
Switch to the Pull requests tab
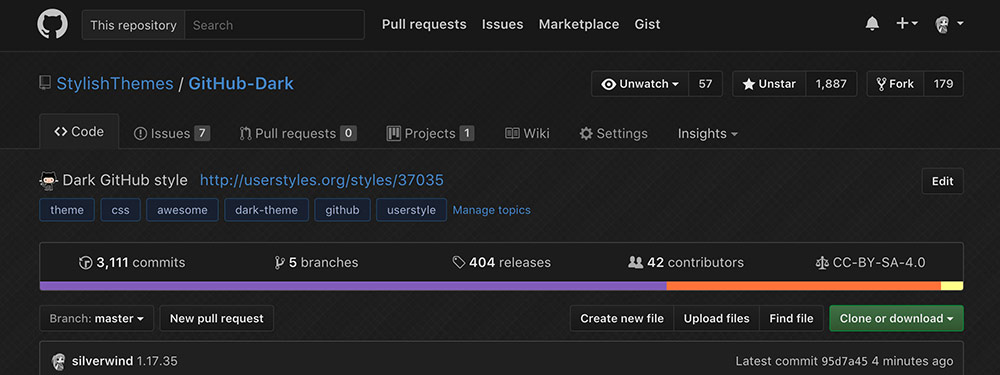[x=298, y=133]
